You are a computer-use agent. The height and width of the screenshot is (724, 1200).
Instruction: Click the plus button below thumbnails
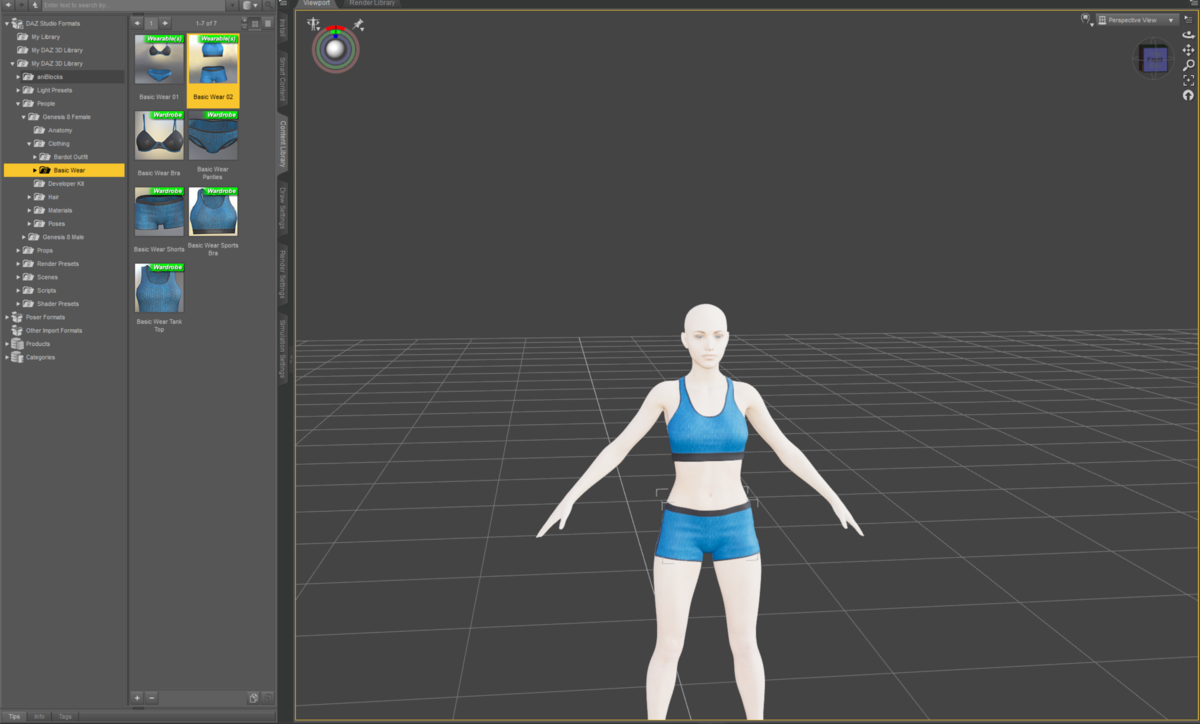pos(137,697)
